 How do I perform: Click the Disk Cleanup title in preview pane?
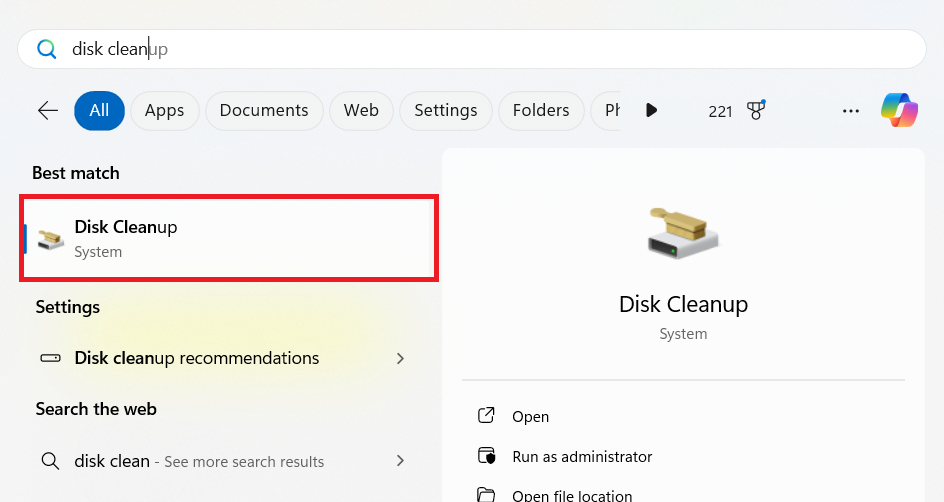point(683,305)
